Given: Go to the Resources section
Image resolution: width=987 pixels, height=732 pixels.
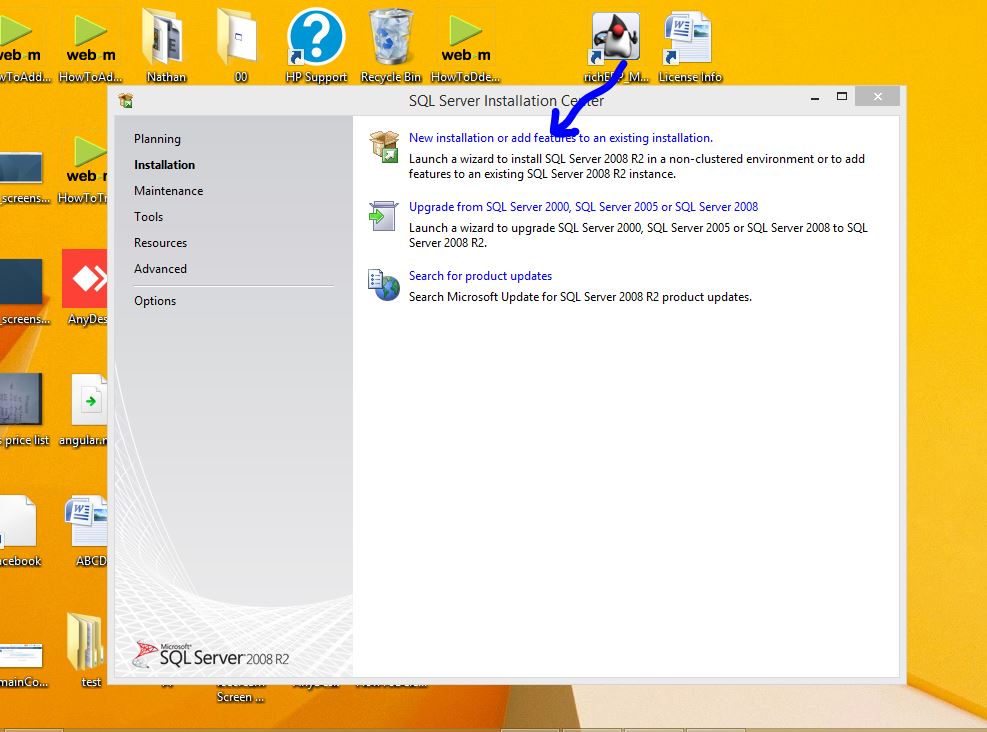Looking at the screenshot, I should (160, 243).
